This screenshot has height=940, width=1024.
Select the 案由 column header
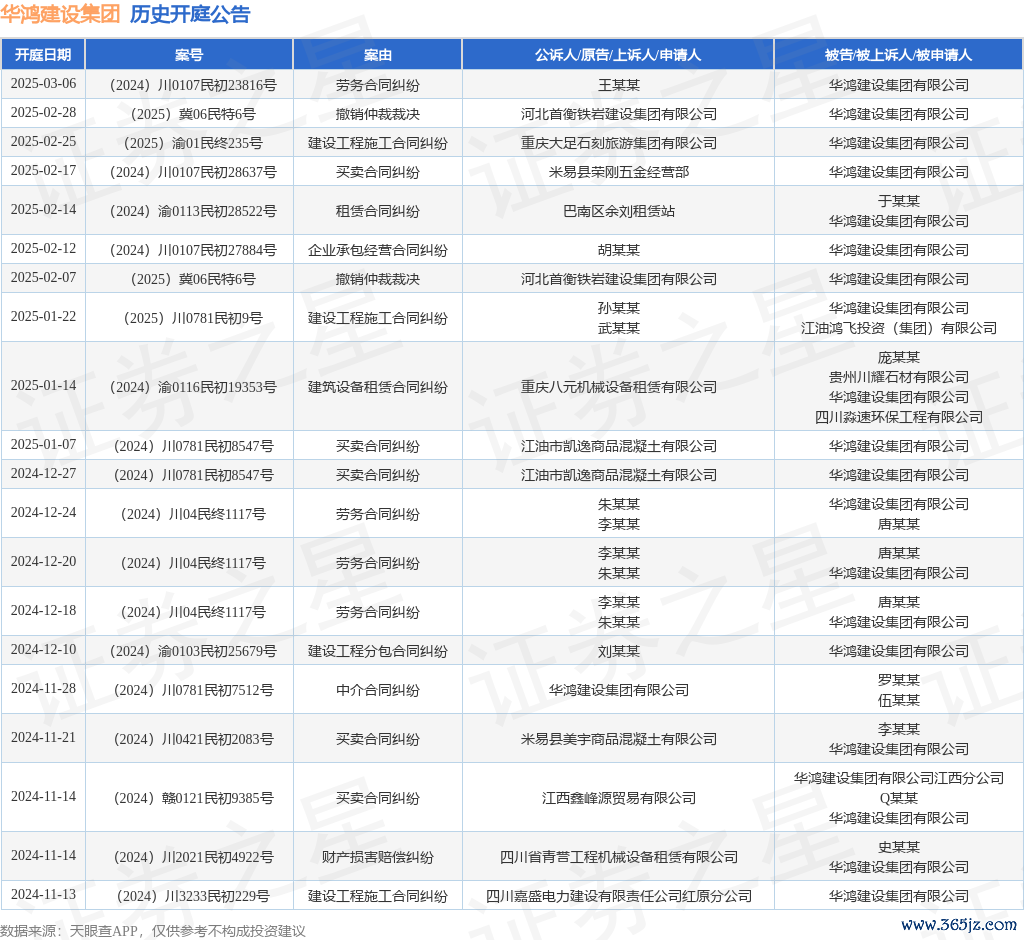(377, 55)
